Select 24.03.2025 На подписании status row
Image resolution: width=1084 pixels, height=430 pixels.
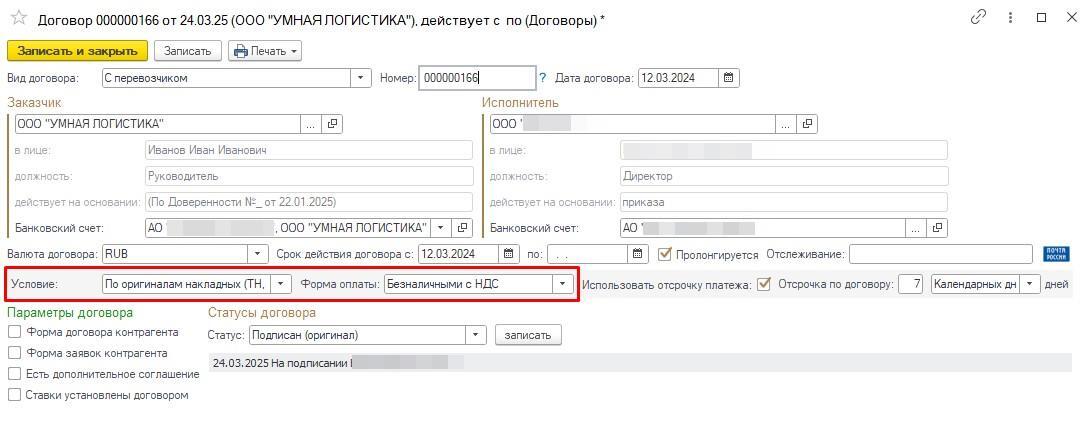click(x=639, y=362)
